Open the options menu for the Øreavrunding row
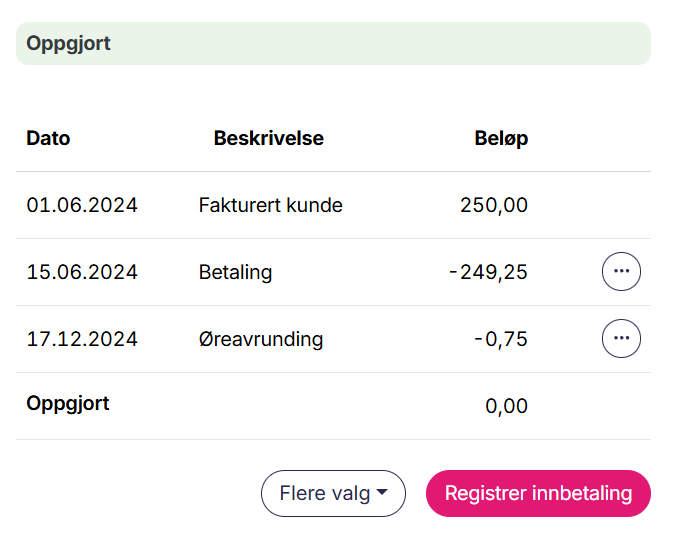This screenshot has width=678, height=533. point(621,339)
